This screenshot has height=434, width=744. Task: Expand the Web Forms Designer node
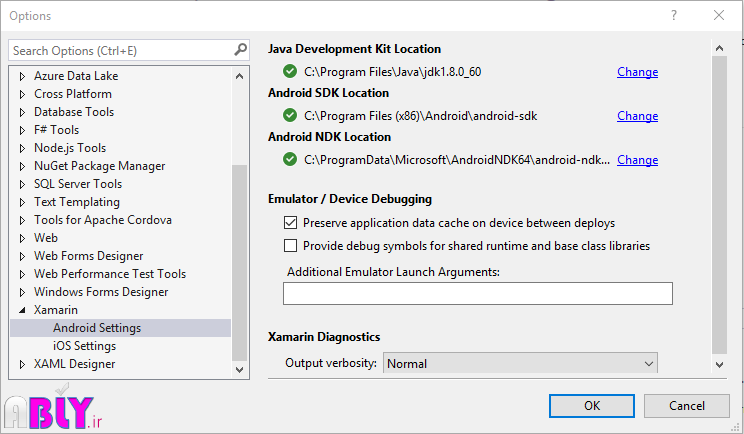(22, 256)
